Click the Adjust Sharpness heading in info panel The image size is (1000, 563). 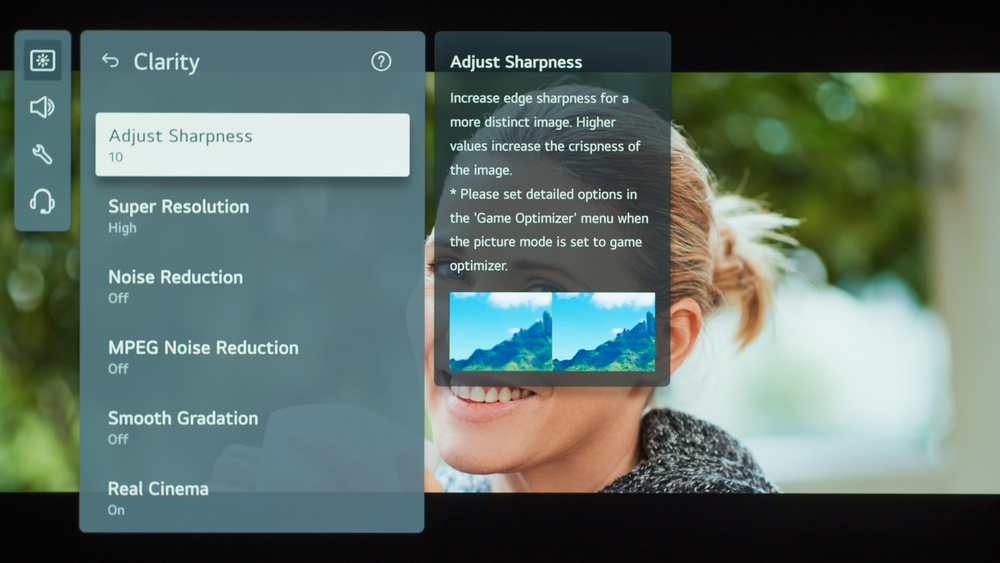point(516,62)
